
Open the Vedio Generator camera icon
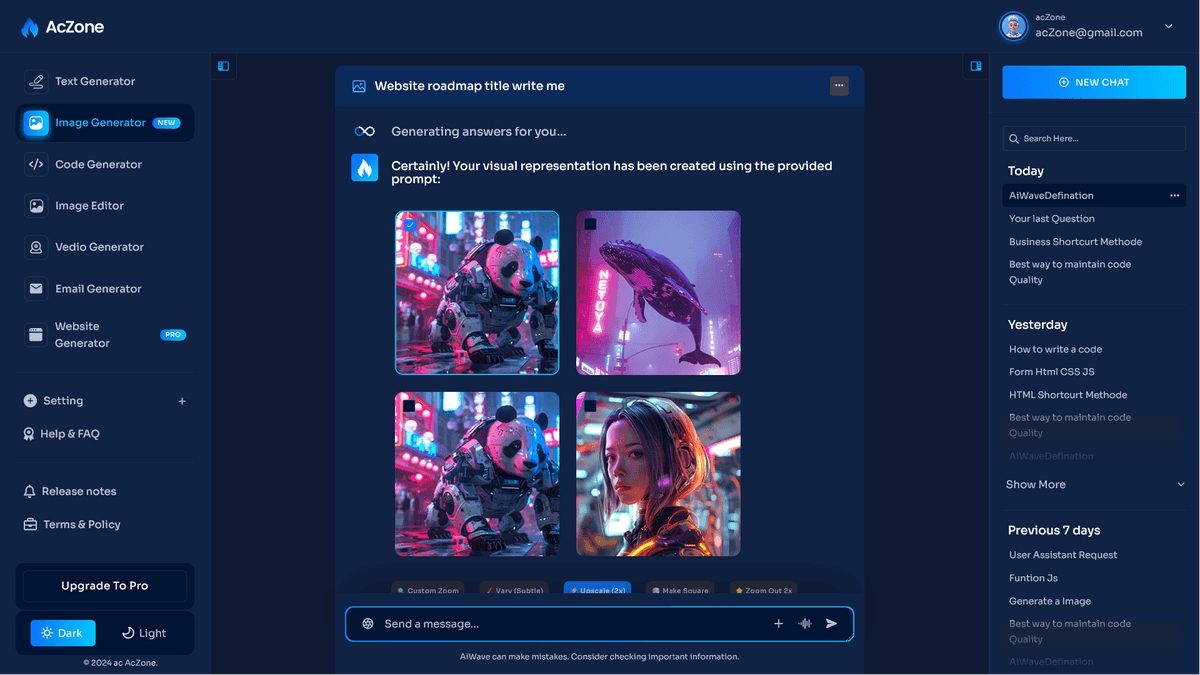coord(36,247)
